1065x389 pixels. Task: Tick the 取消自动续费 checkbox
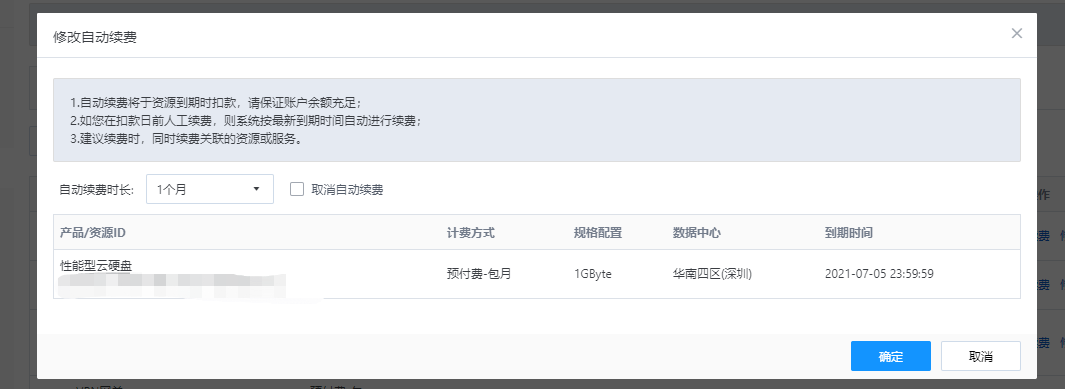[297, 189]
